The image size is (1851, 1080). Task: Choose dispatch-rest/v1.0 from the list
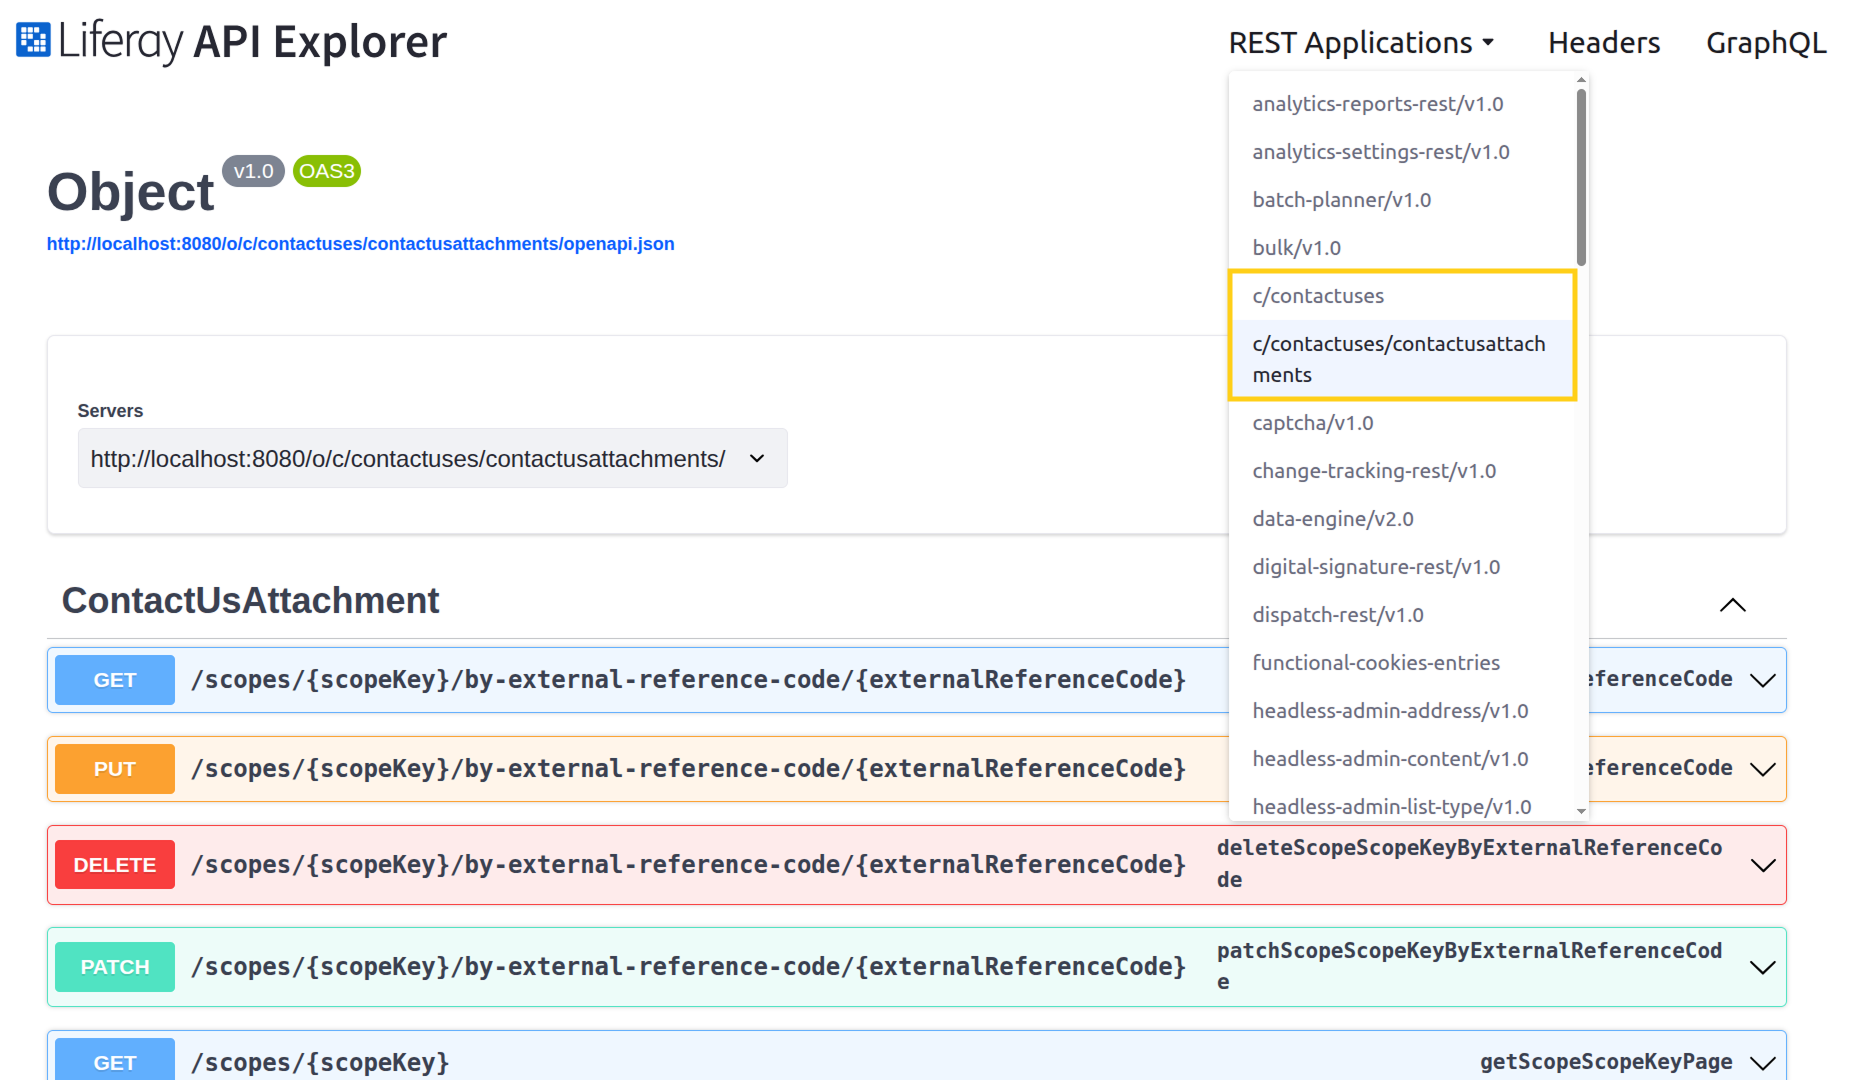tap(1401, 615)
